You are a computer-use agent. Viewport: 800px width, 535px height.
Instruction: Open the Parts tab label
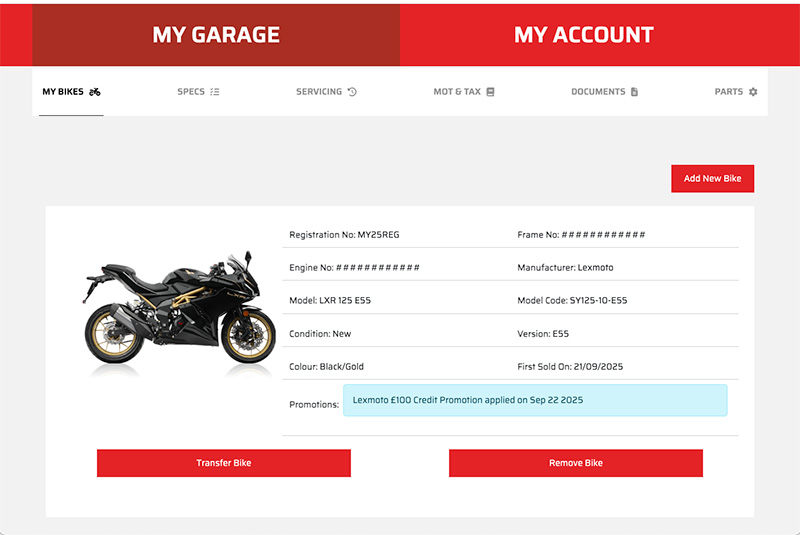coord(729,92)
